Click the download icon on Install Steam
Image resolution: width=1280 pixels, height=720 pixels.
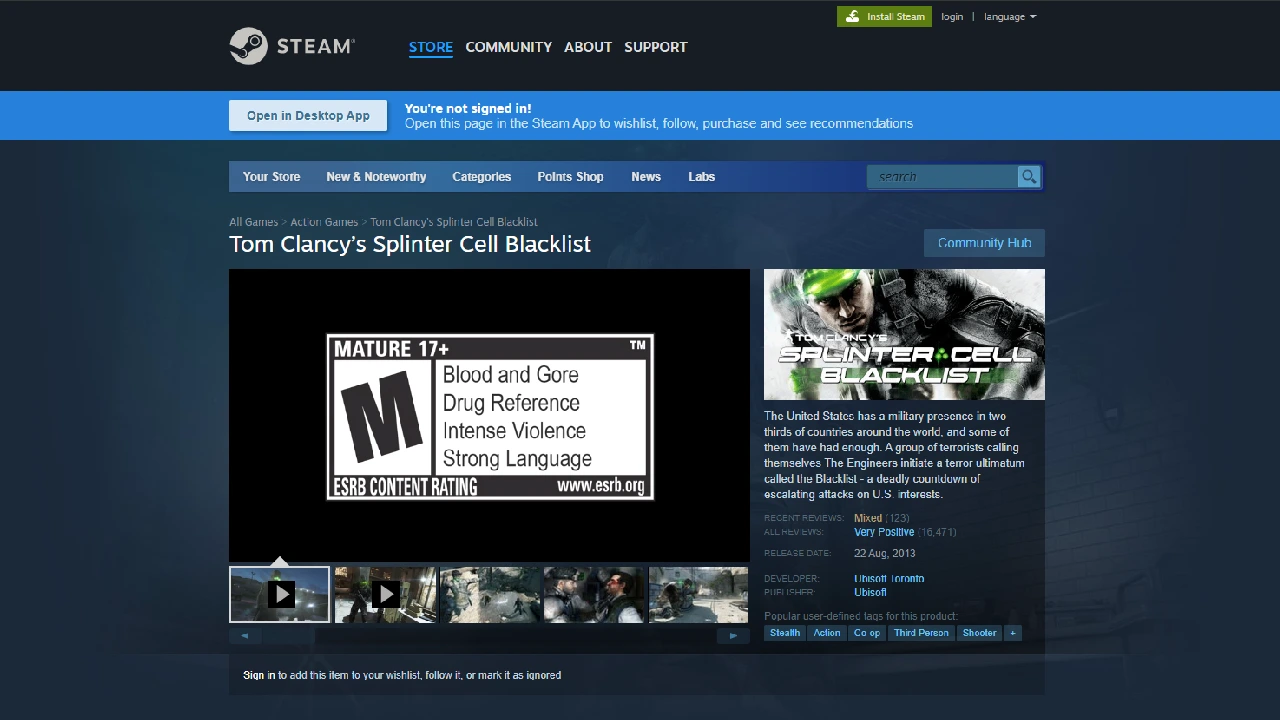pos(853,16)
